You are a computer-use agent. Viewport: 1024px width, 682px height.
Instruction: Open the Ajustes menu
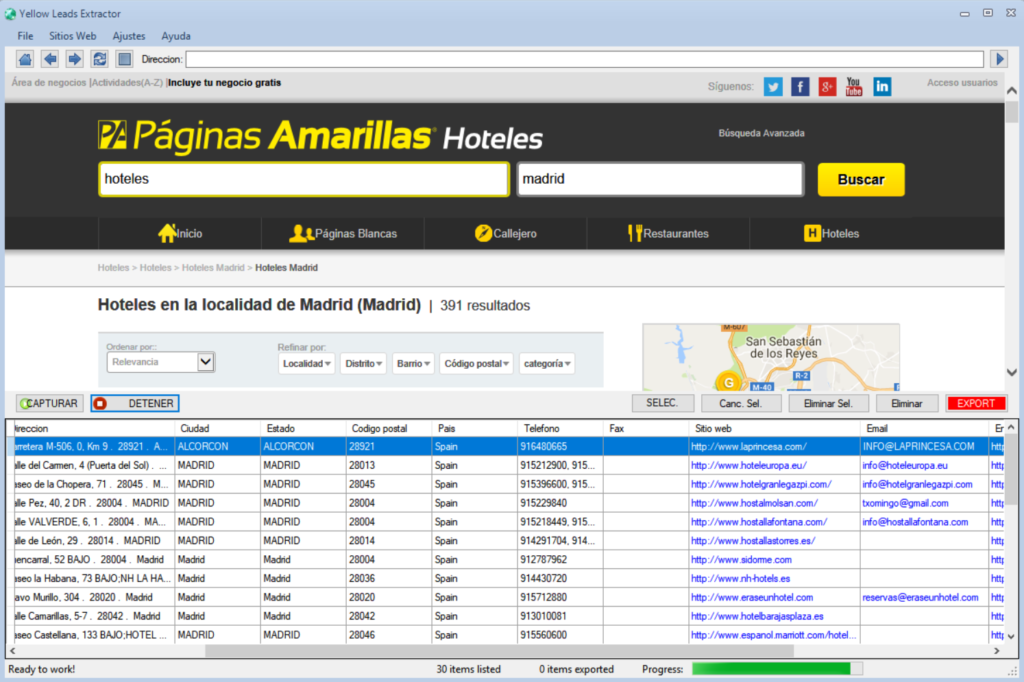(129, 36)
